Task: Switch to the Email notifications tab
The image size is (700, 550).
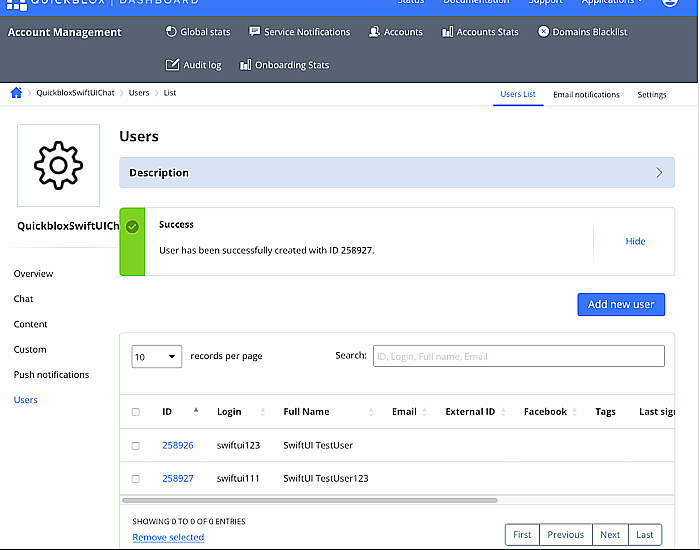Action: 586,95
